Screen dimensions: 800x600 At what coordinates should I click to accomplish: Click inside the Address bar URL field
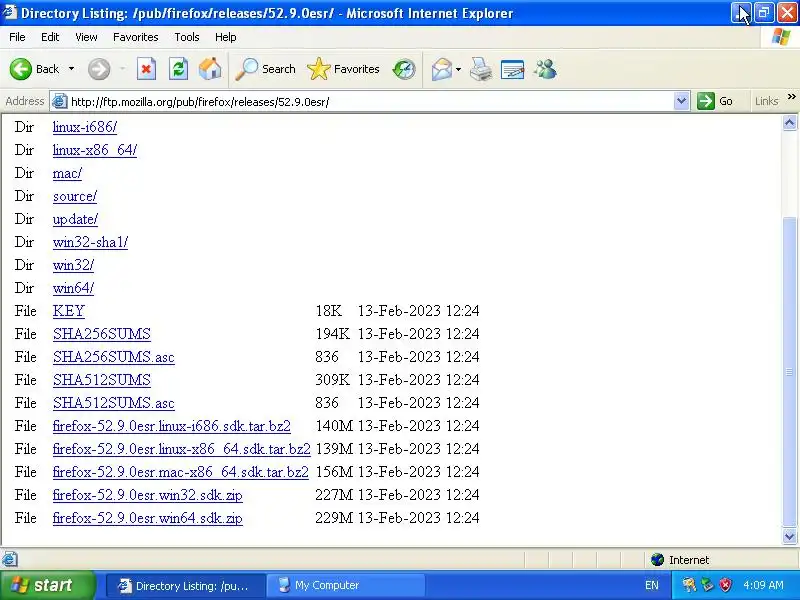click(x=370, y=102)
